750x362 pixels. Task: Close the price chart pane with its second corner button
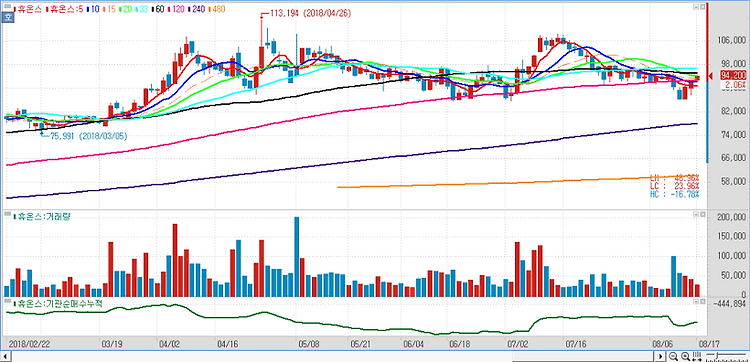[703, 7]
